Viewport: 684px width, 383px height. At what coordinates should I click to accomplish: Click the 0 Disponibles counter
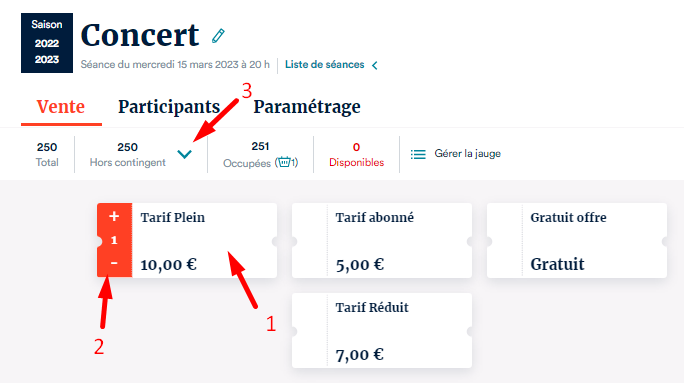click(x=356, y=154)
